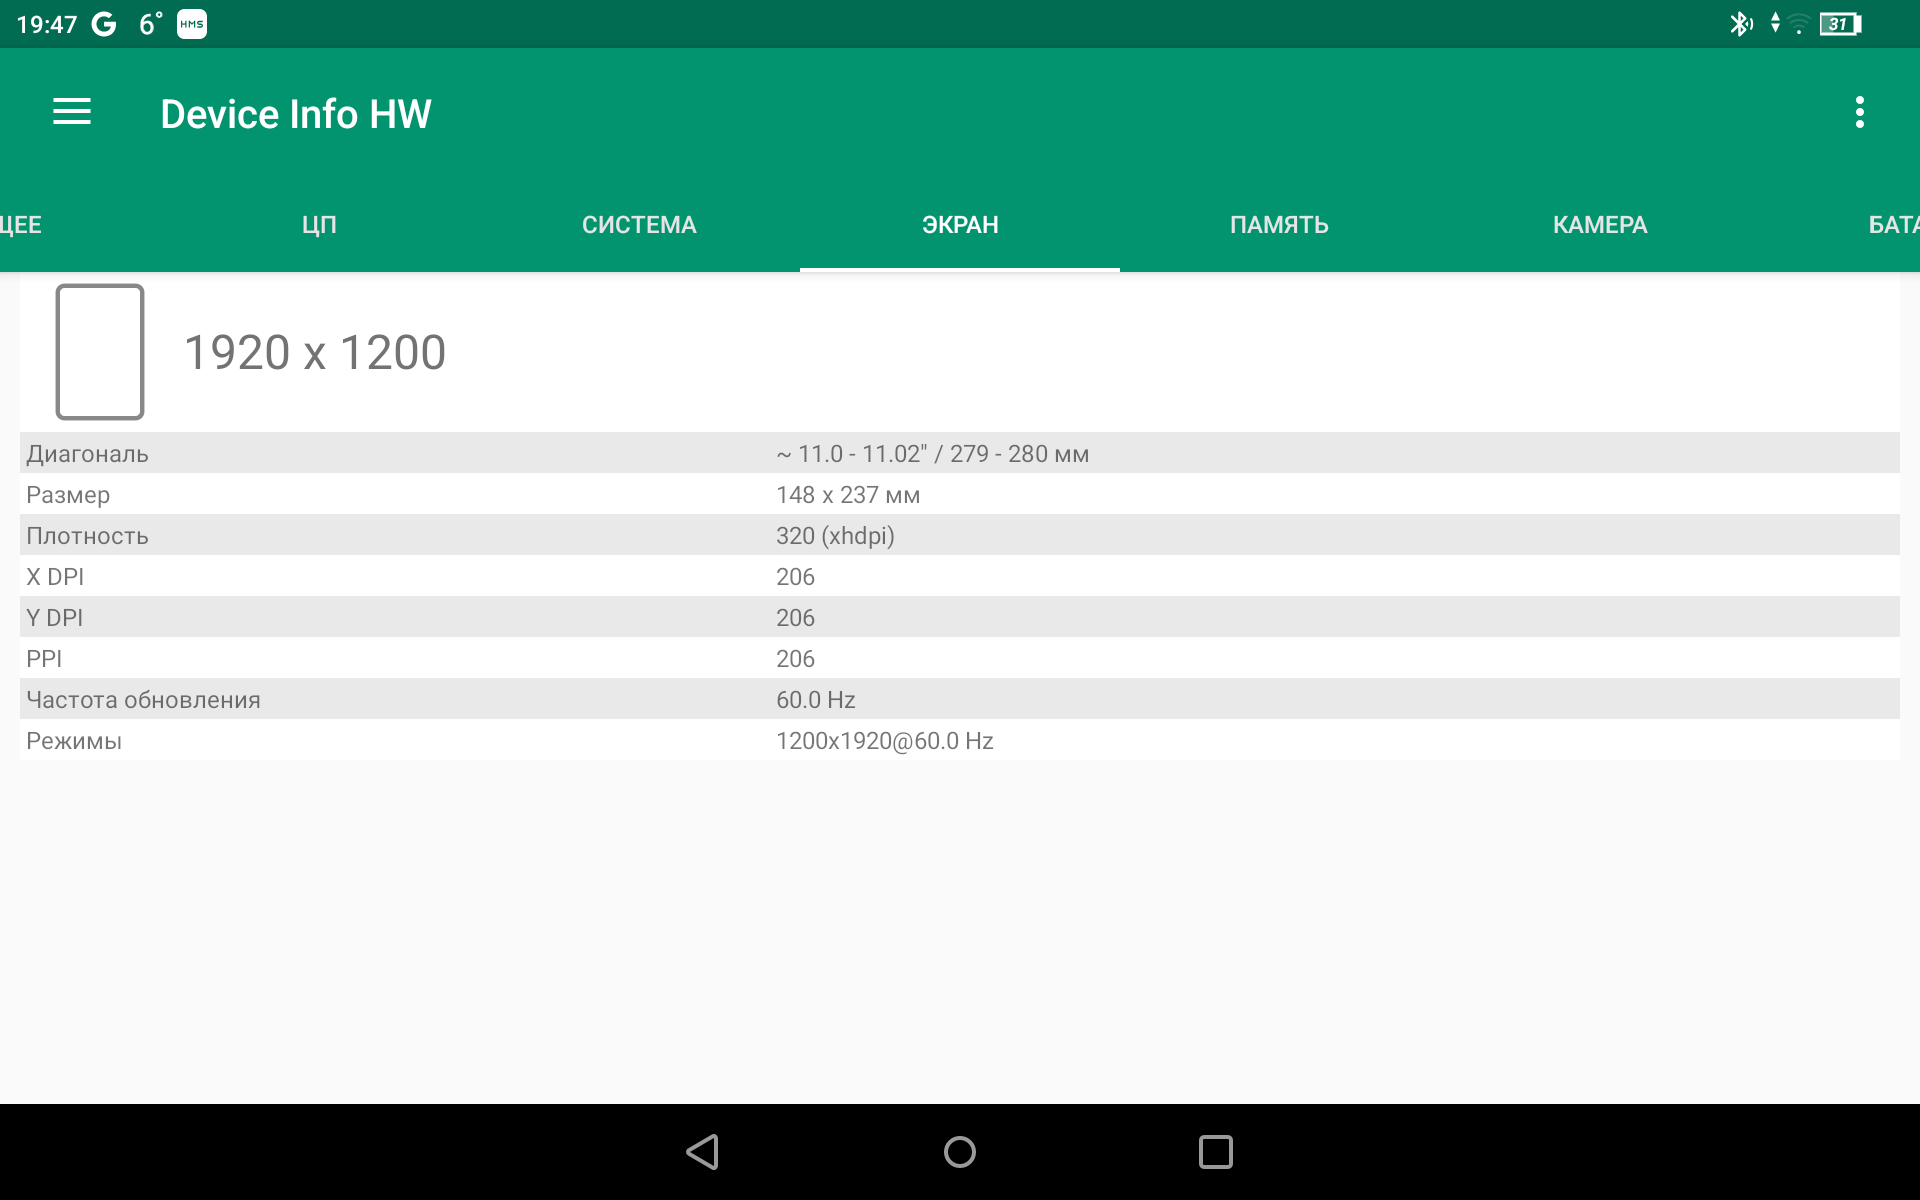Tap the Bluetooth status bar icon
Image resolution: width=1920 pixels, height=1200 pixels.
coord(1740,24)
